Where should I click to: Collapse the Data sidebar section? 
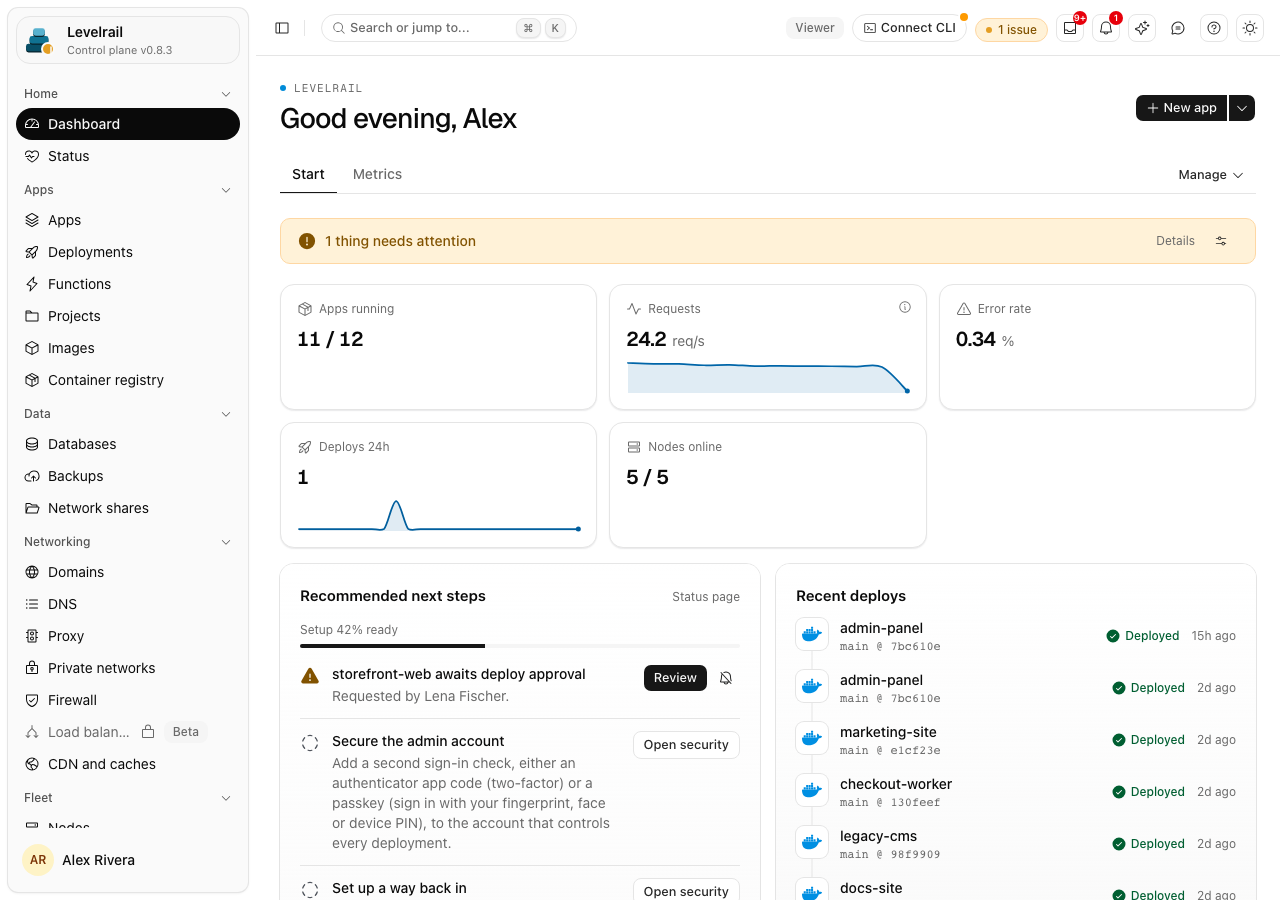tap(226, 414)
